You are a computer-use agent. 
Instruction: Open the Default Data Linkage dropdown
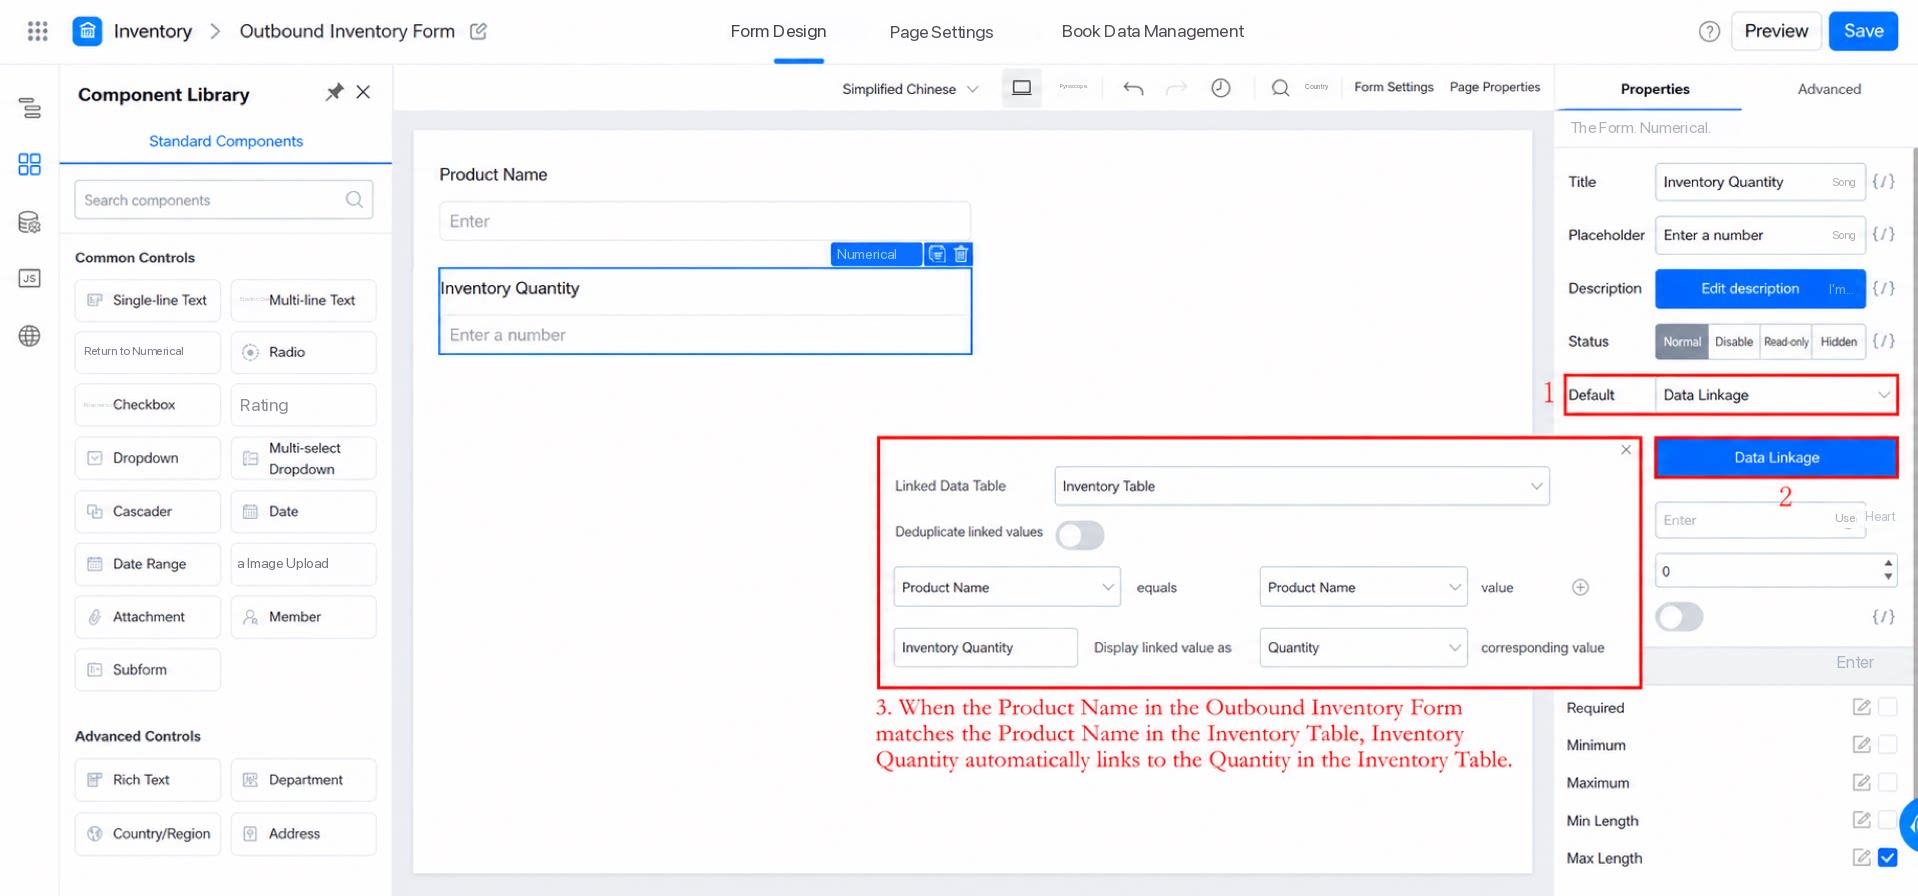[1776, 395]
